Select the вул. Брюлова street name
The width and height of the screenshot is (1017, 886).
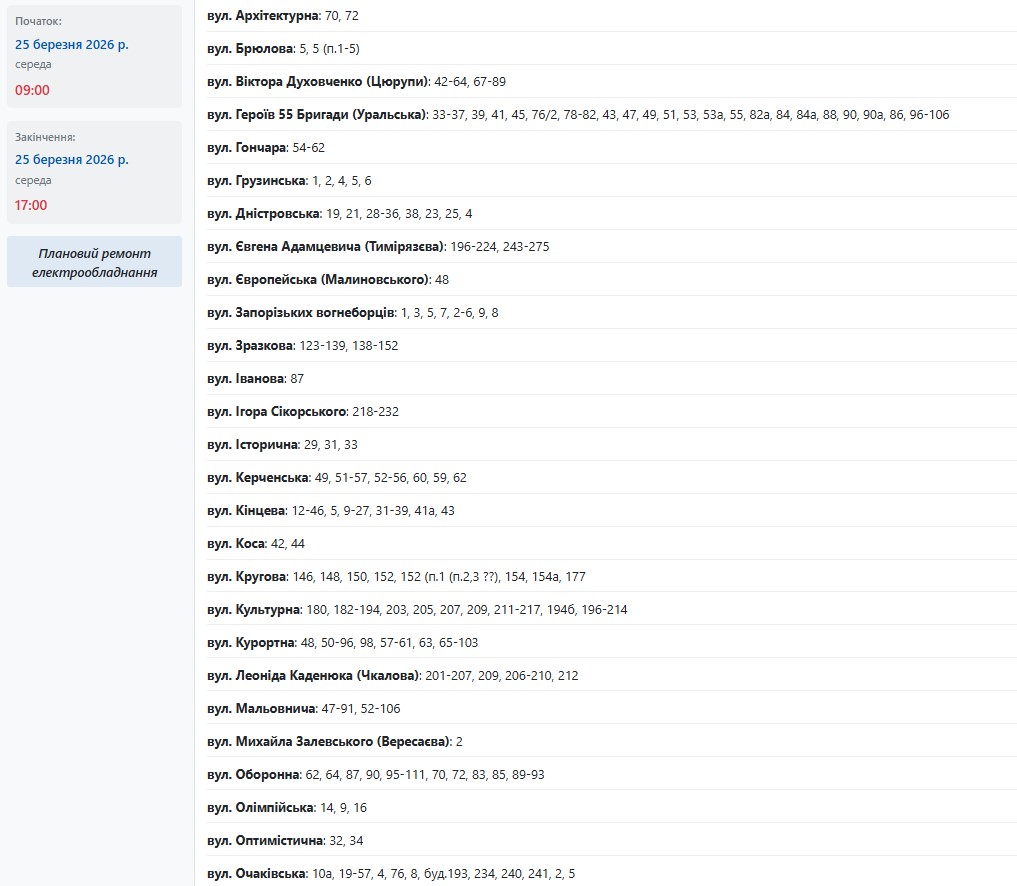coord(250,49)
